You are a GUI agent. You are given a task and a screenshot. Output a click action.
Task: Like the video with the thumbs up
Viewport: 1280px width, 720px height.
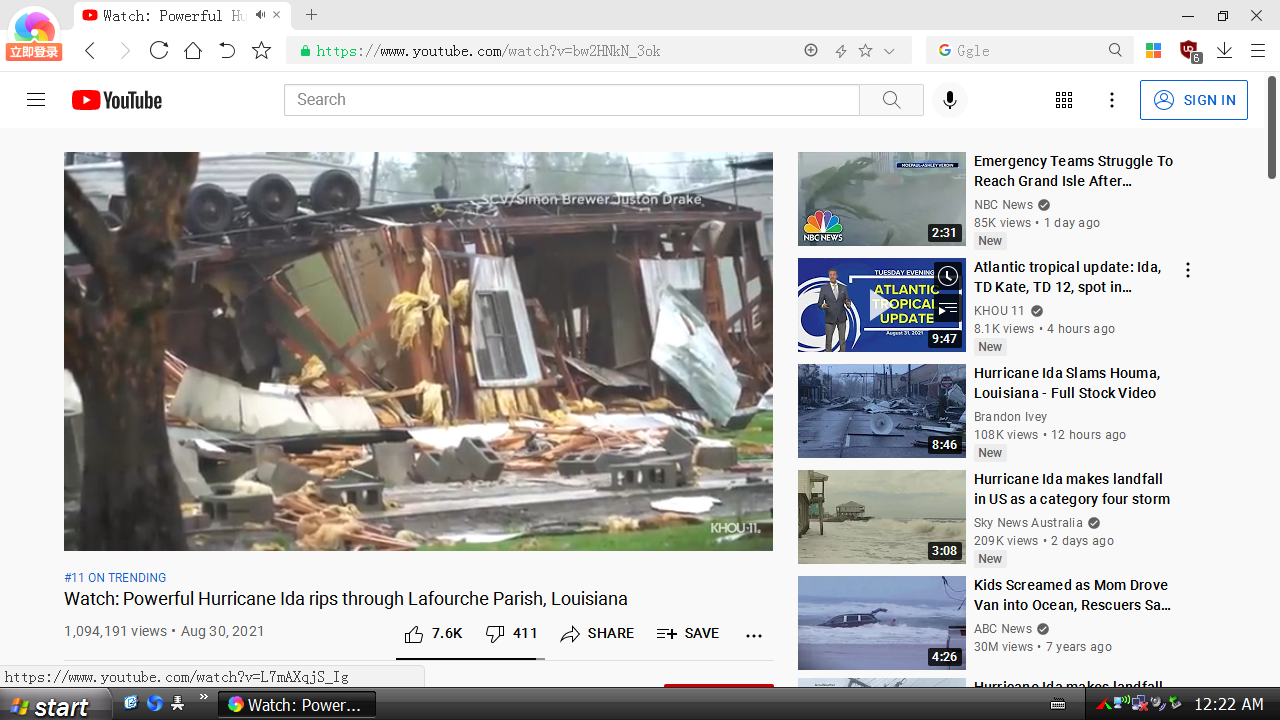click(413, 633)
